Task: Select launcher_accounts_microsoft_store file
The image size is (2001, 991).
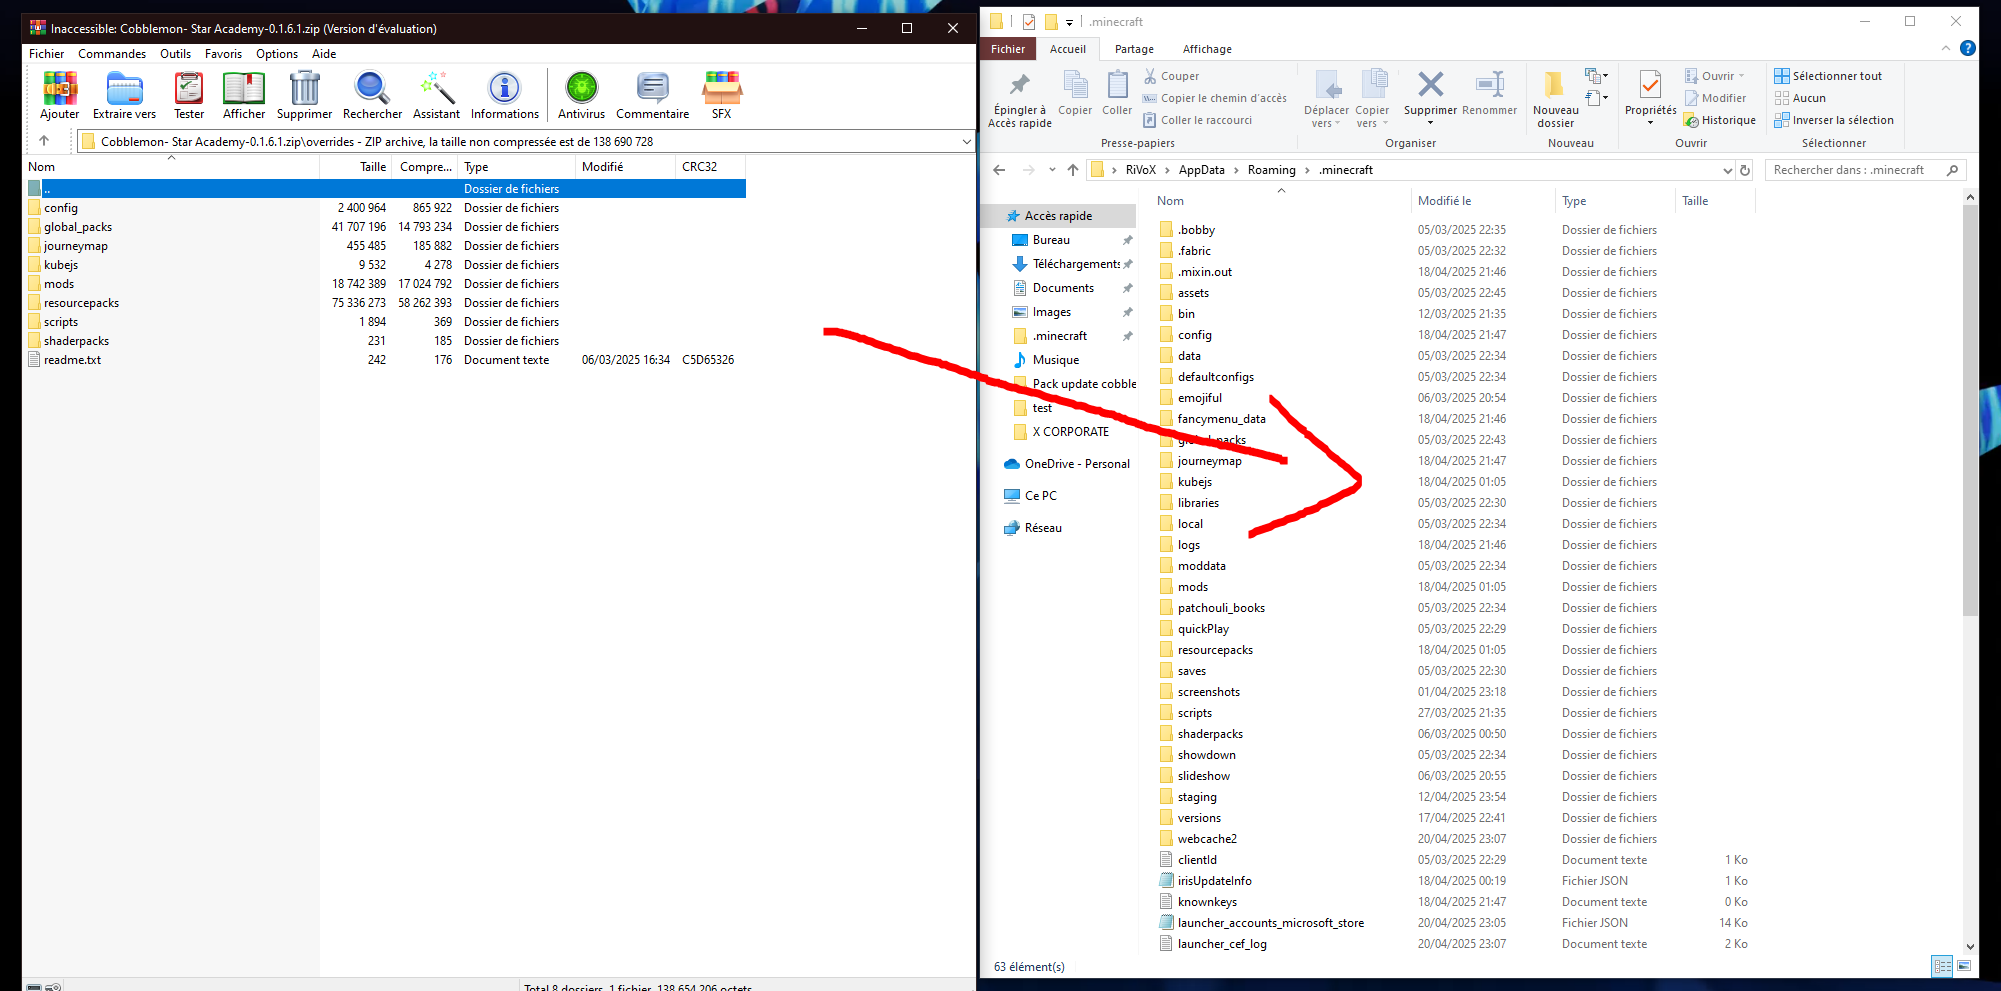Action: [1270, 923]
